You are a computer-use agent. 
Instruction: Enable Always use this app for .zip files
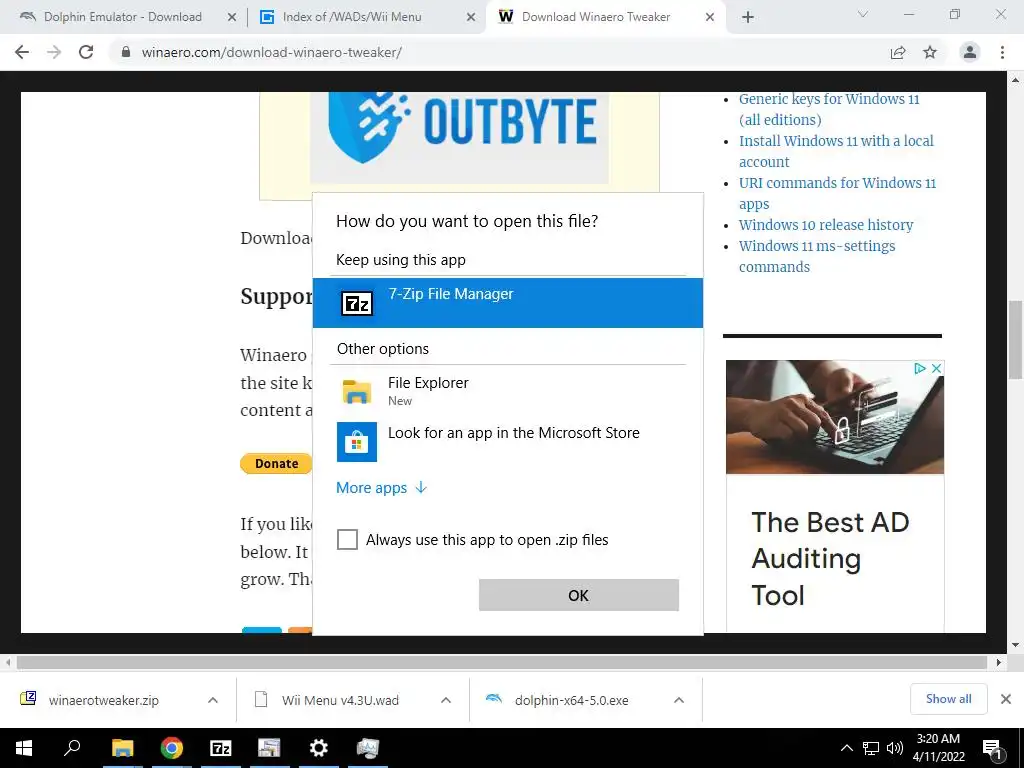[x=347, y=540]
